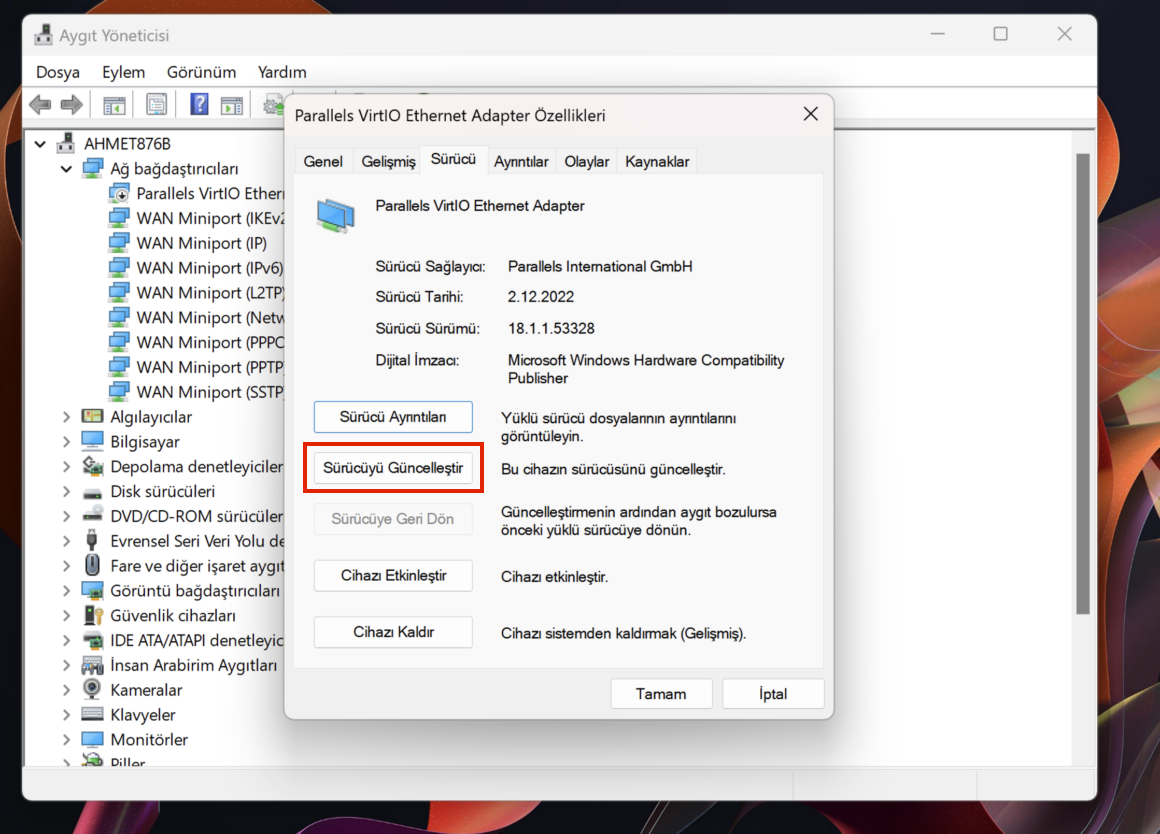Switch to the Olaylar tab
Screen dimensions: 1160x834
[x=587, y=161]
